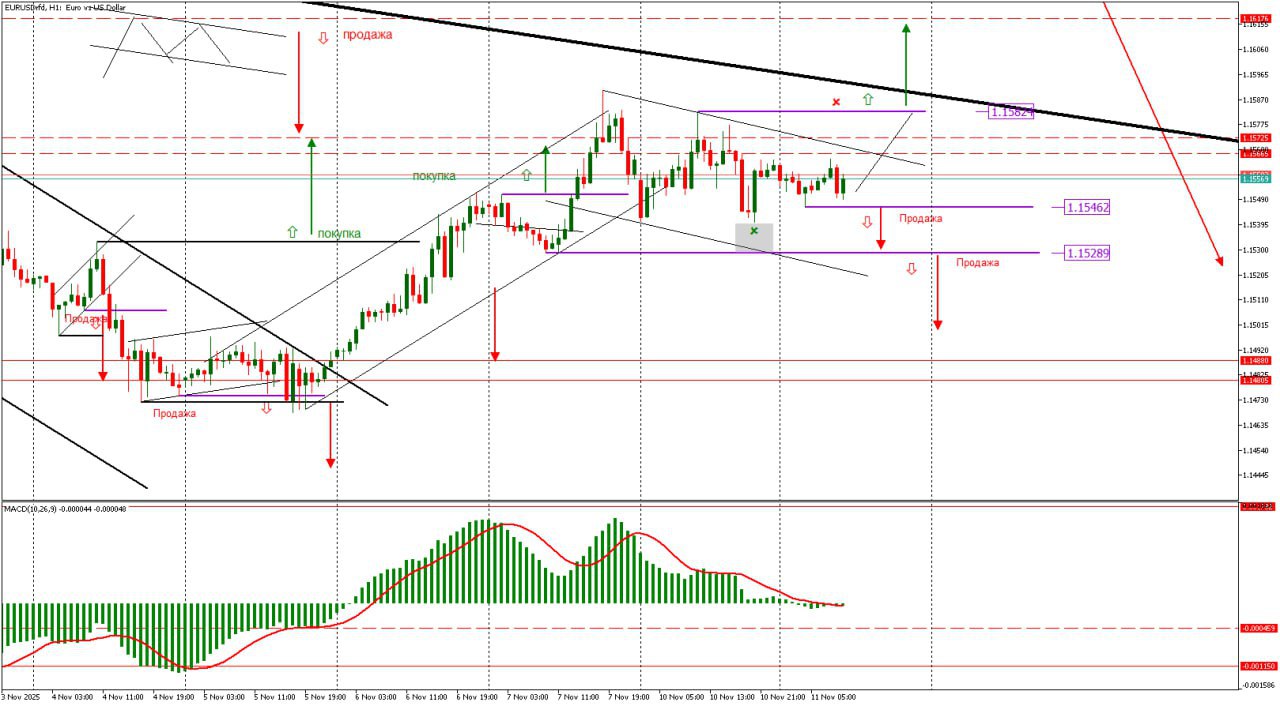Select the 'Продажа' label next to 1.15462 line
Screen dimensions: 1280x706
click(920, 218)
